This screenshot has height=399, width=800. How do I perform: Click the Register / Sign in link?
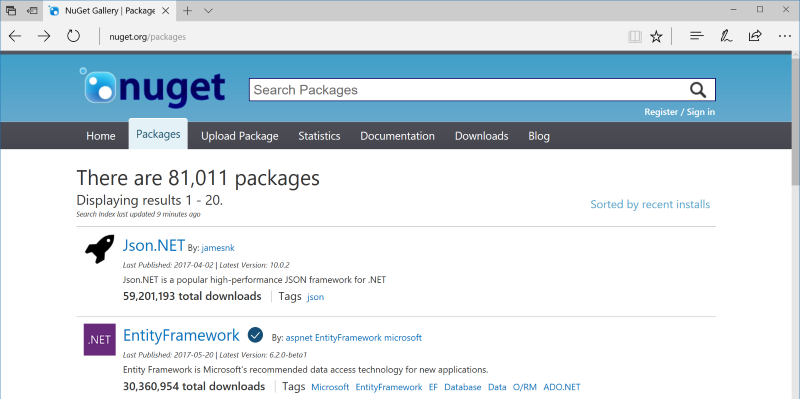(680, 112)
